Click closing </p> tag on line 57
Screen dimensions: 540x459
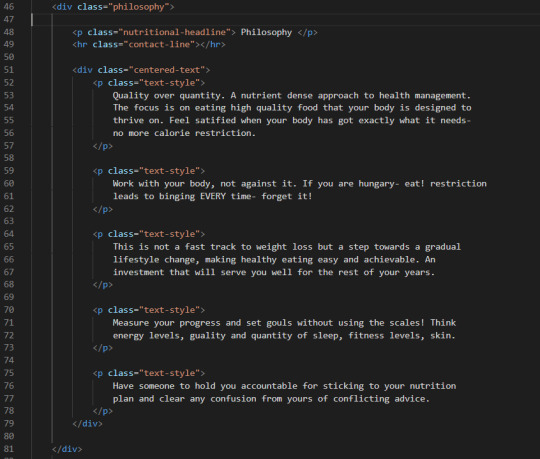(x=103, y=146)
